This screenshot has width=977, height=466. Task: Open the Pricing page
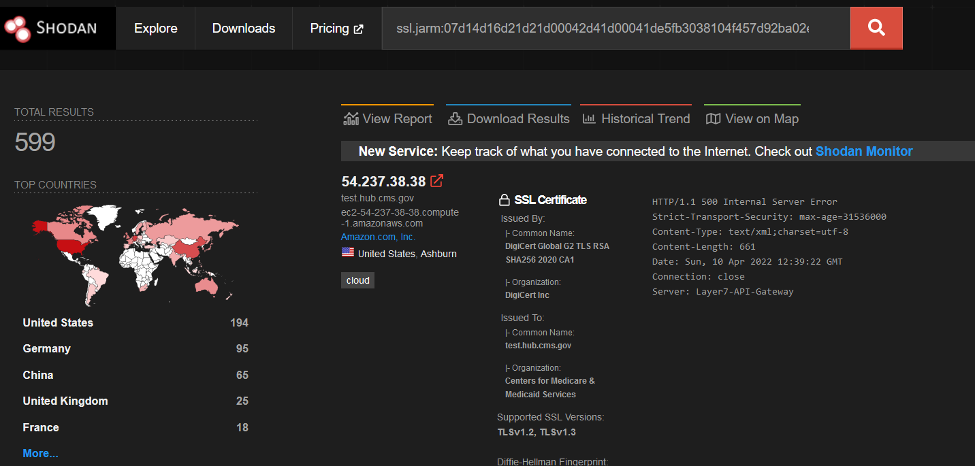click(x=336, y=28)
